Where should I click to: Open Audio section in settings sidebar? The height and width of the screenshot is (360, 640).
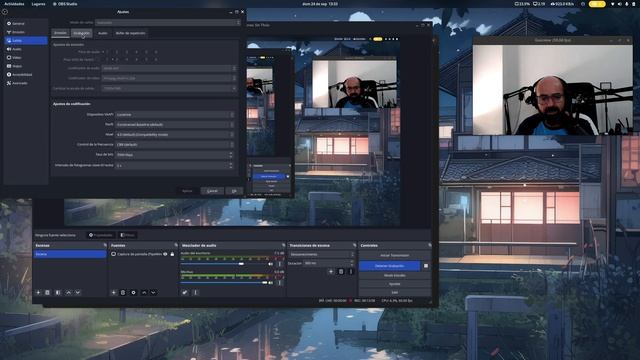tap(25, 49)
